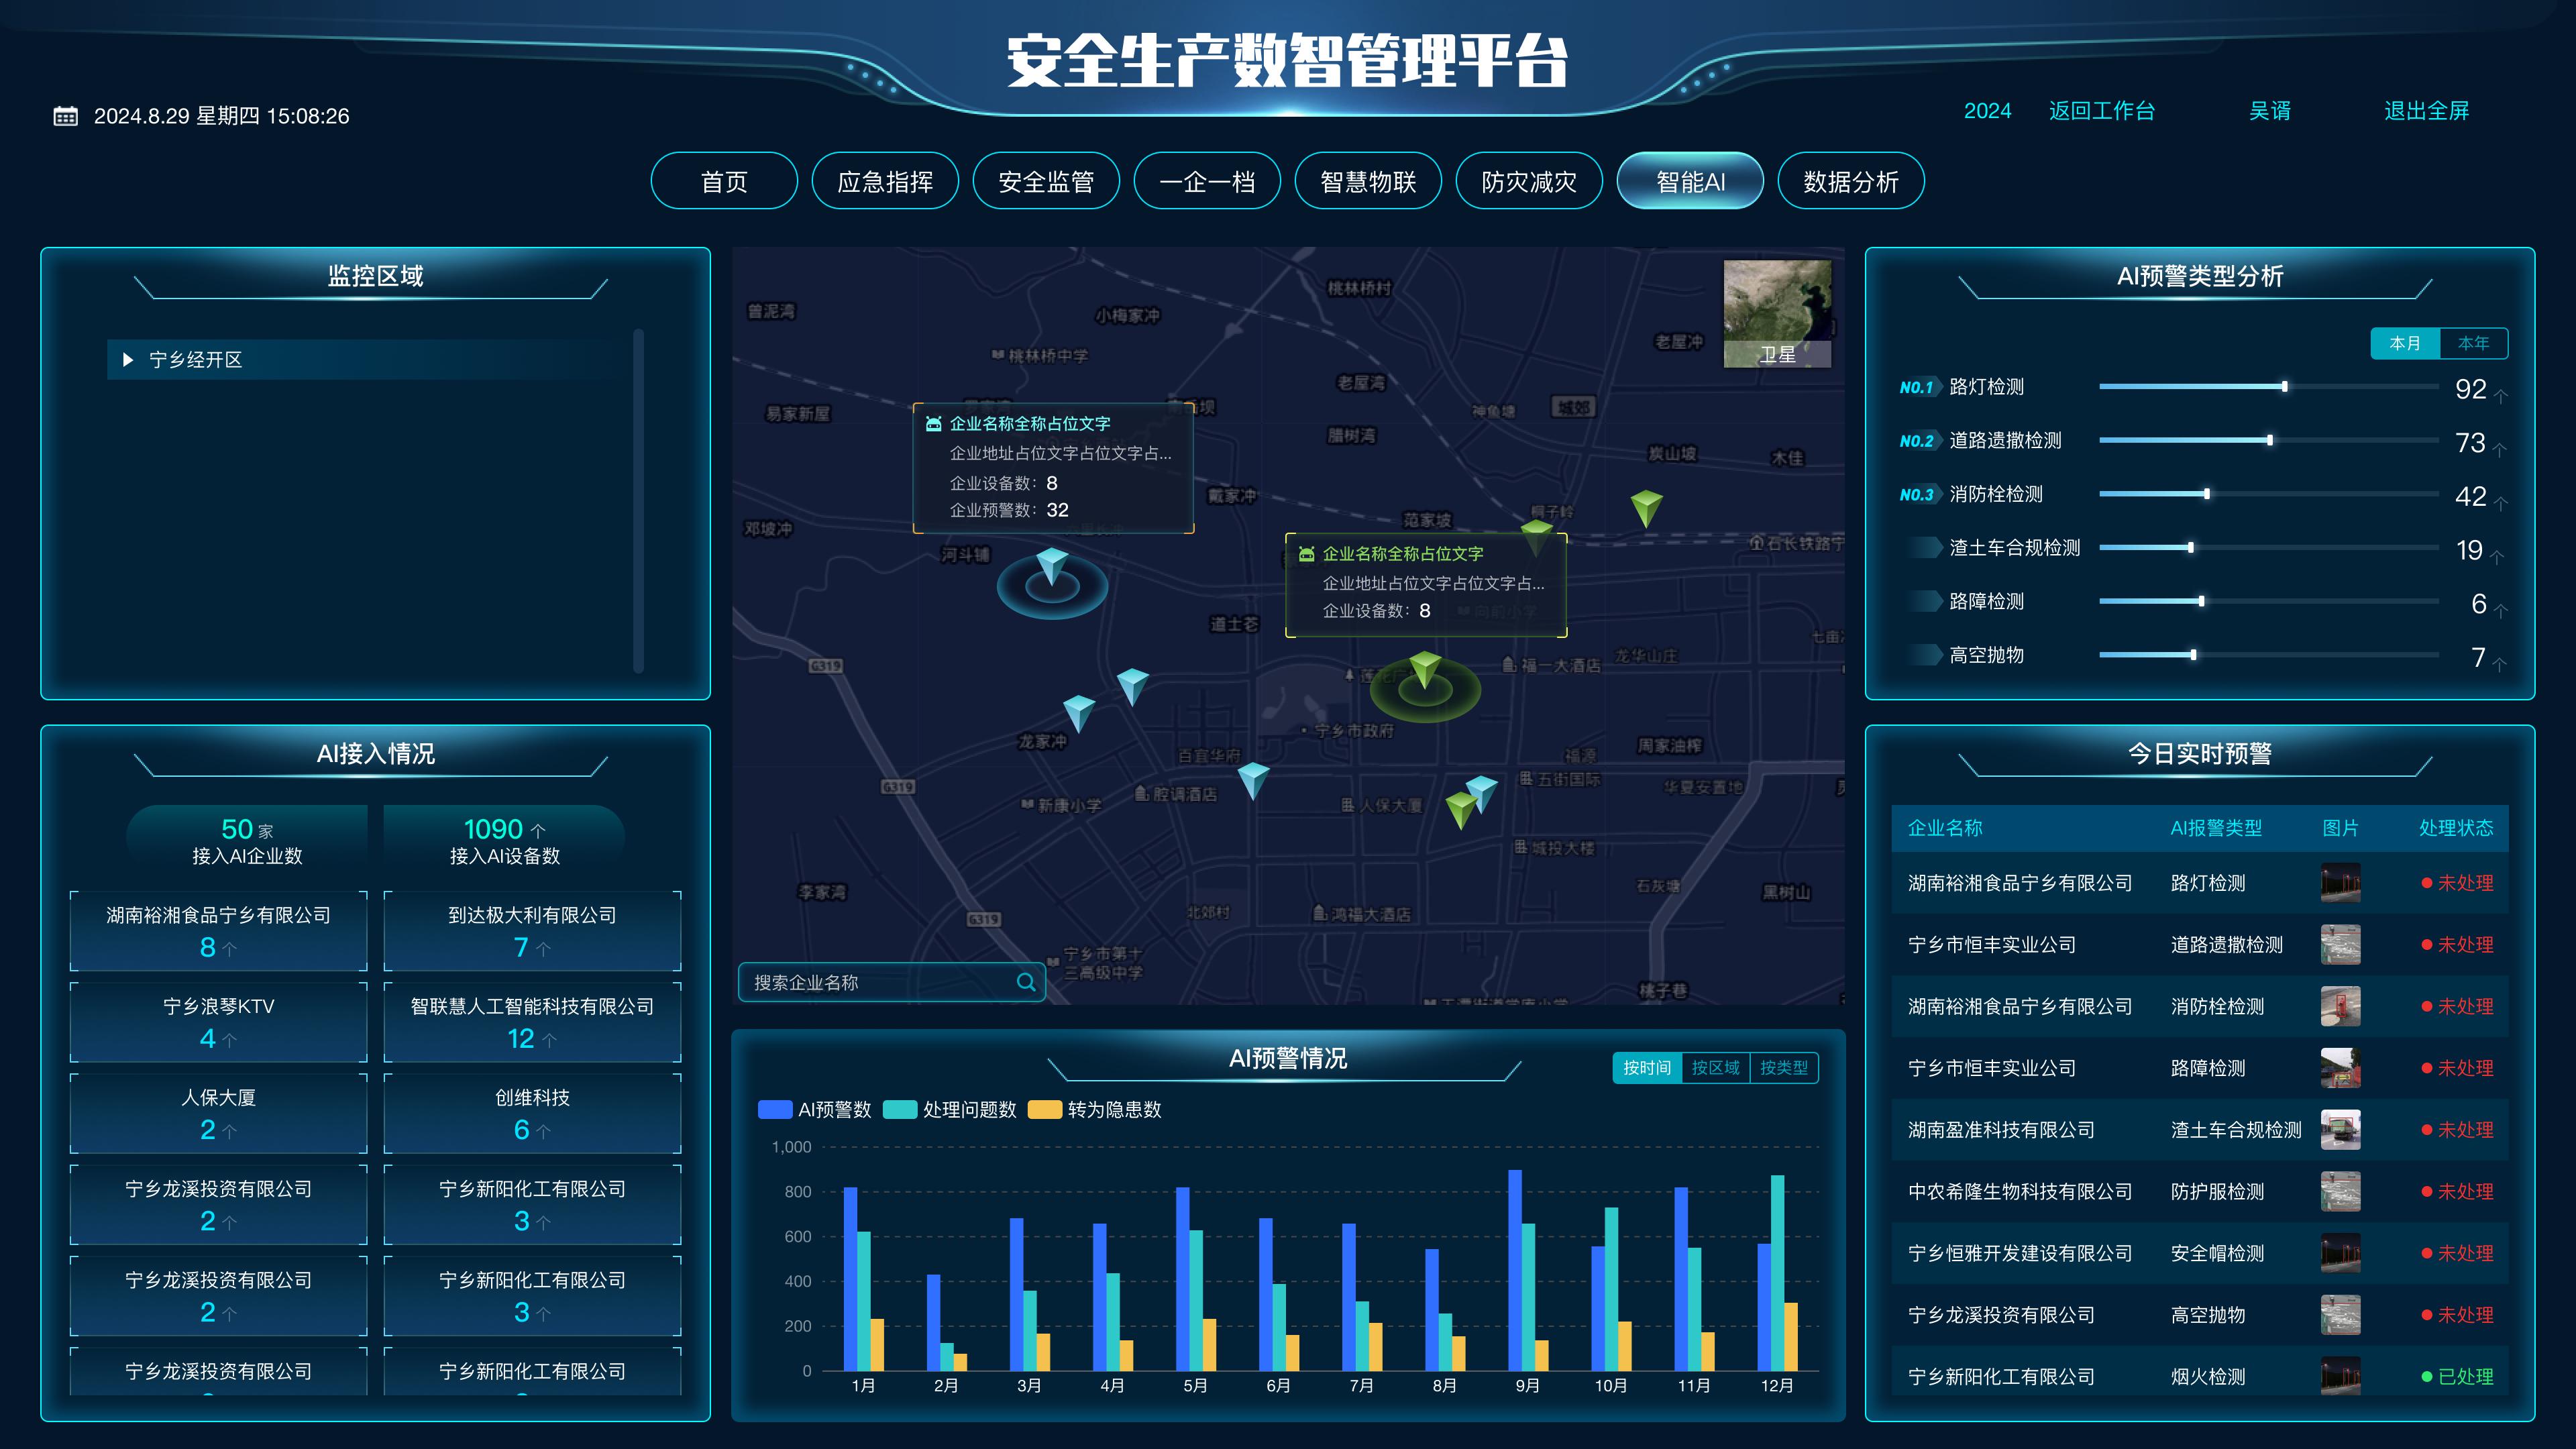
Task: Click the blue AI预警数 legend swatch
Action: [x=775, y=1110]
